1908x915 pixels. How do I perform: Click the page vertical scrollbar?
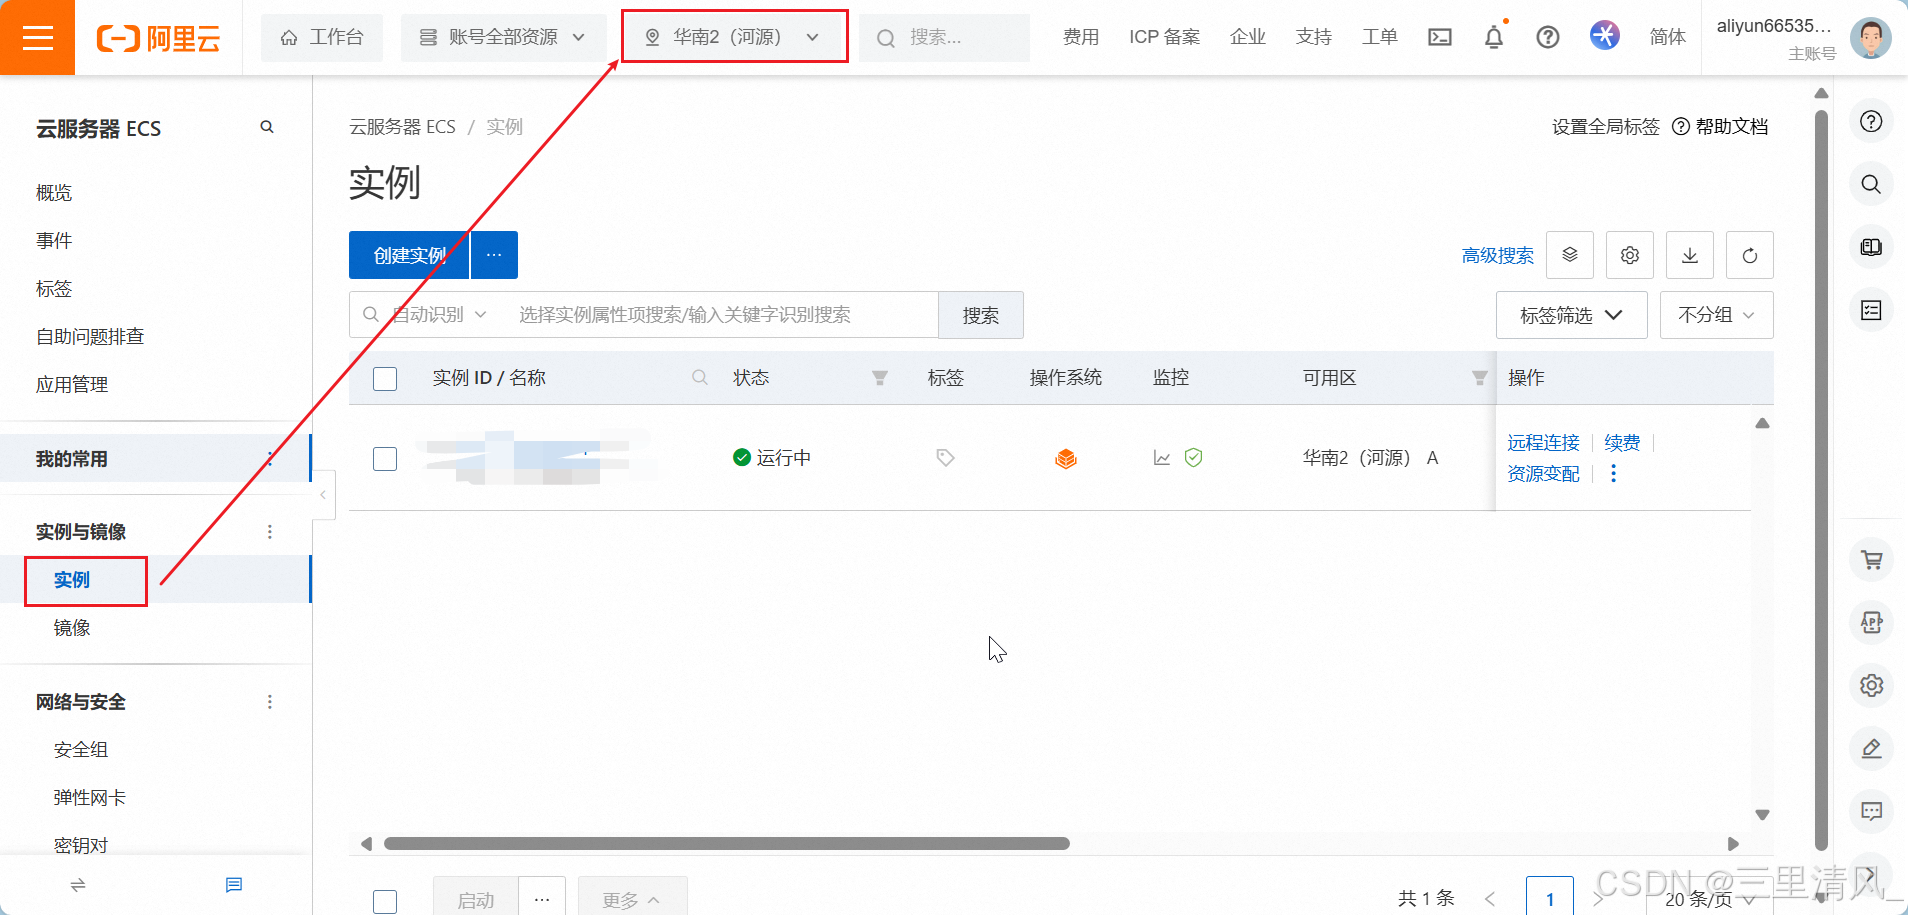[1822, 480]
